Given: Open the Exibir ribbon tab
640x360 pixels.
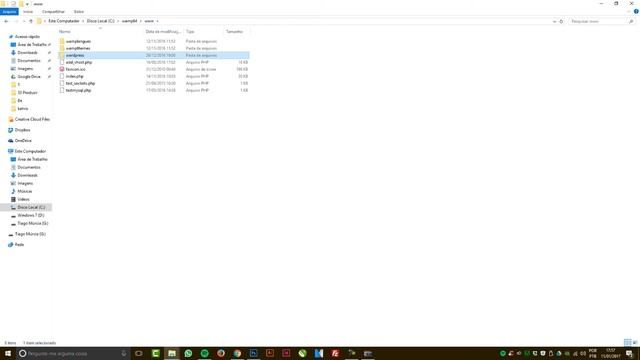Looking at the screenshot, I should [79, 12].
